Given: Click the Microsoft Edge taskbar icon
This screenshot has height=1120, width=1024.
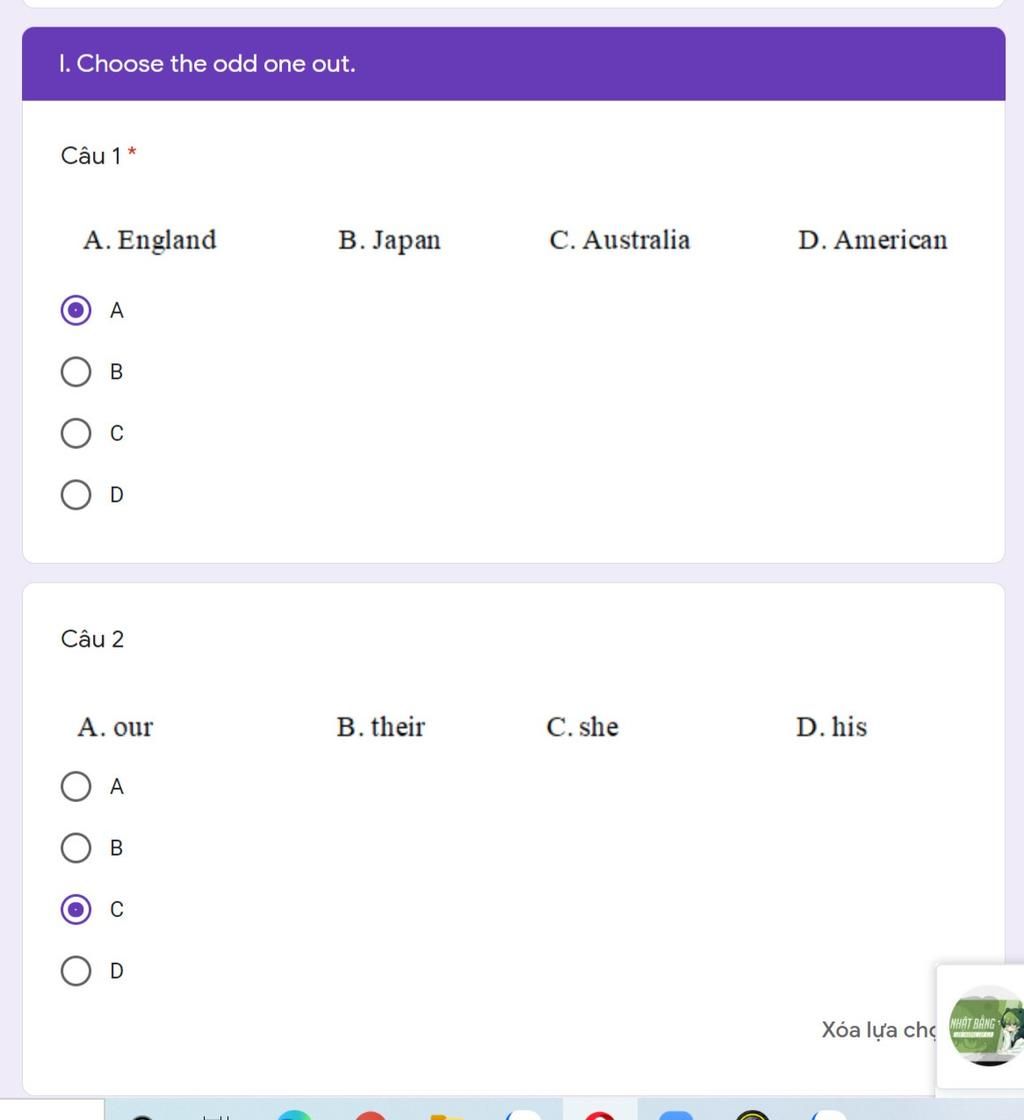Looking at the screenshot, I should [294, 1115].
